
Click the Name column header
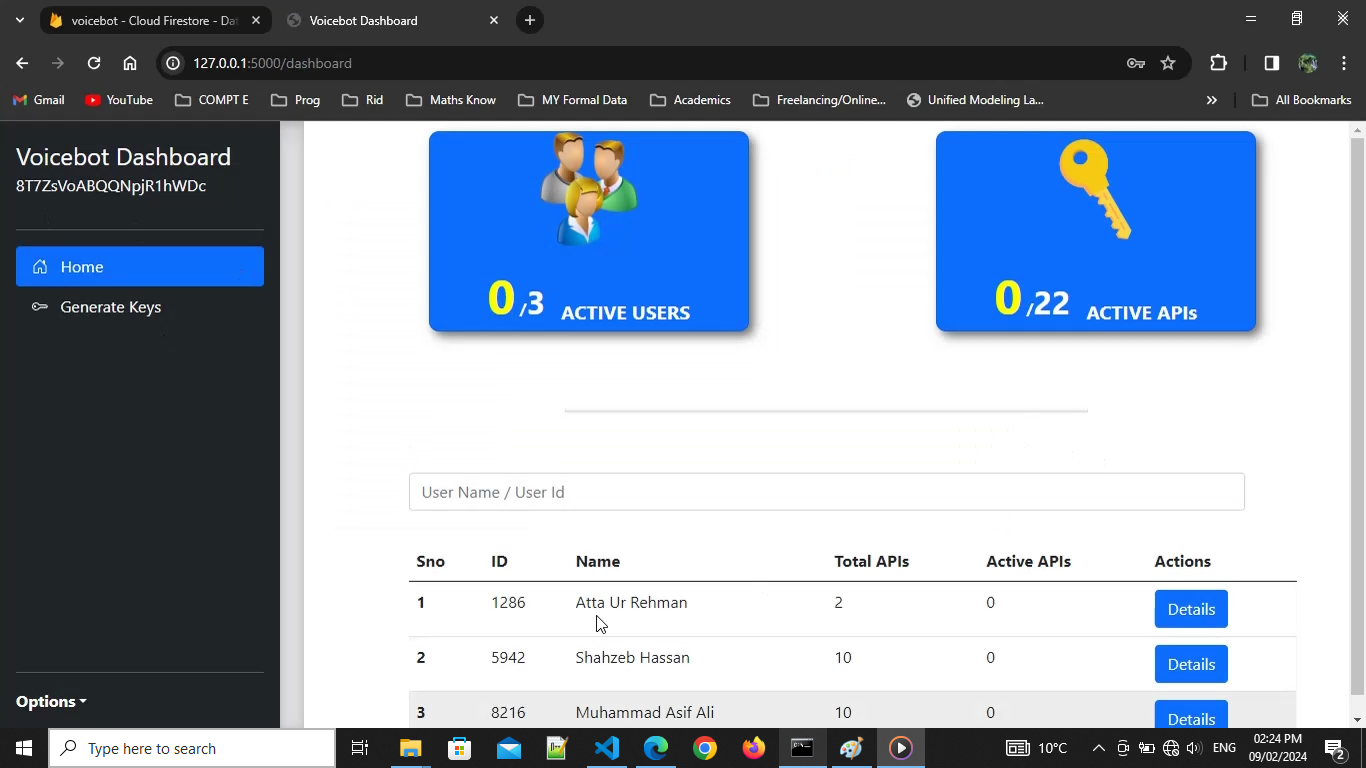598,562
